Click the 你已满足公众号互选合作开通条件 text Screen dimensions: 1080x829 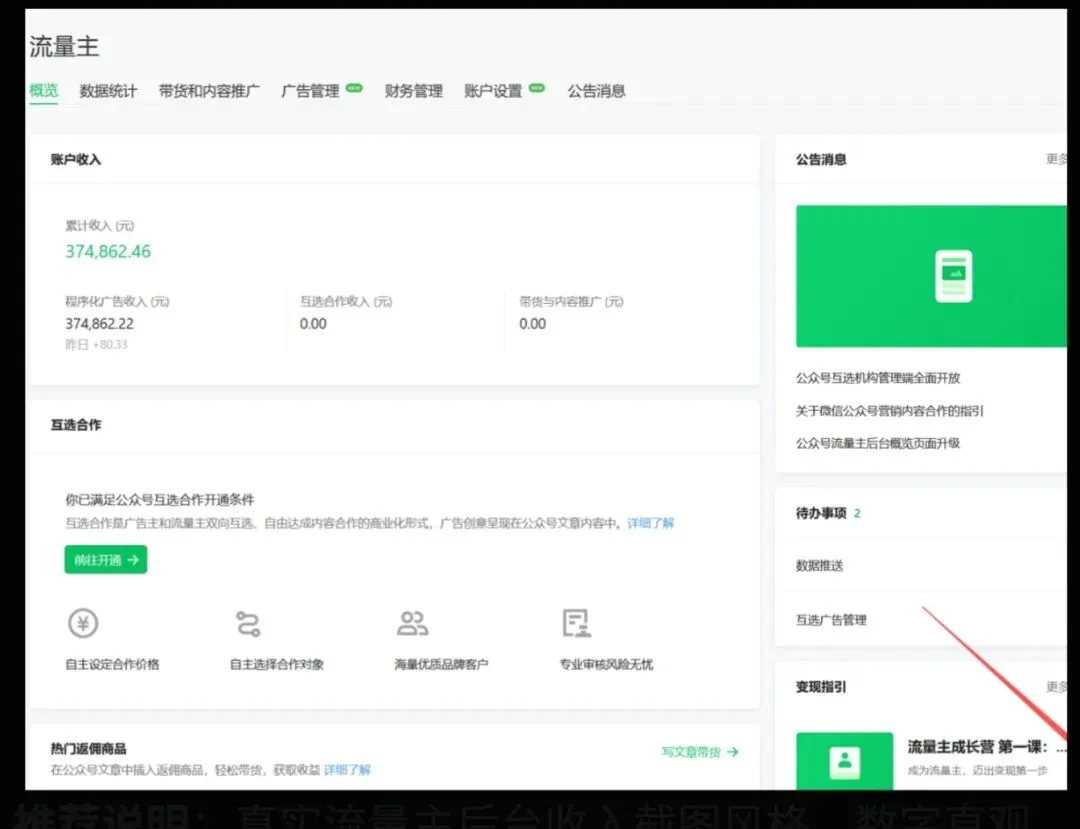[x=160, y=500]
